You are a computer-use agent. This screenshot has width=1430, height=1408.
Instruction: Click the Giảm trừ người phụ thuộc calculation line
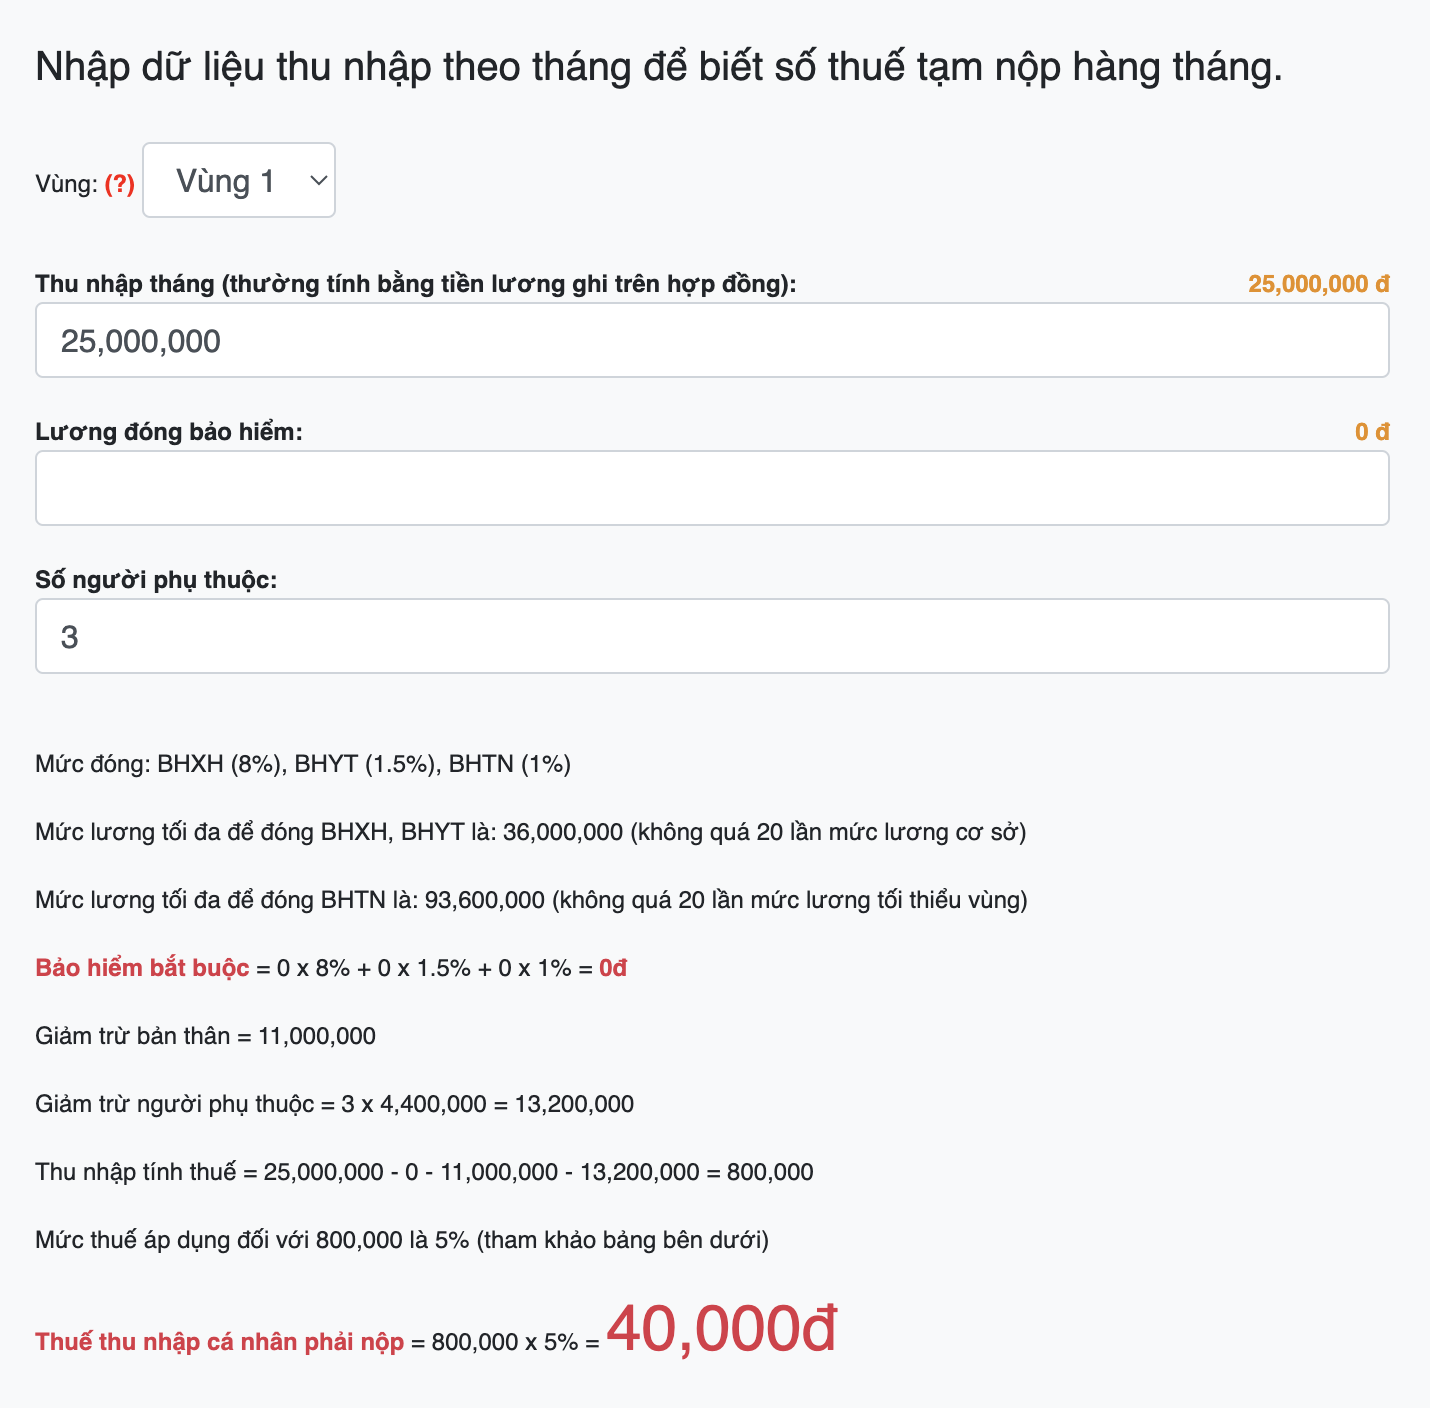pos(334,1104)
